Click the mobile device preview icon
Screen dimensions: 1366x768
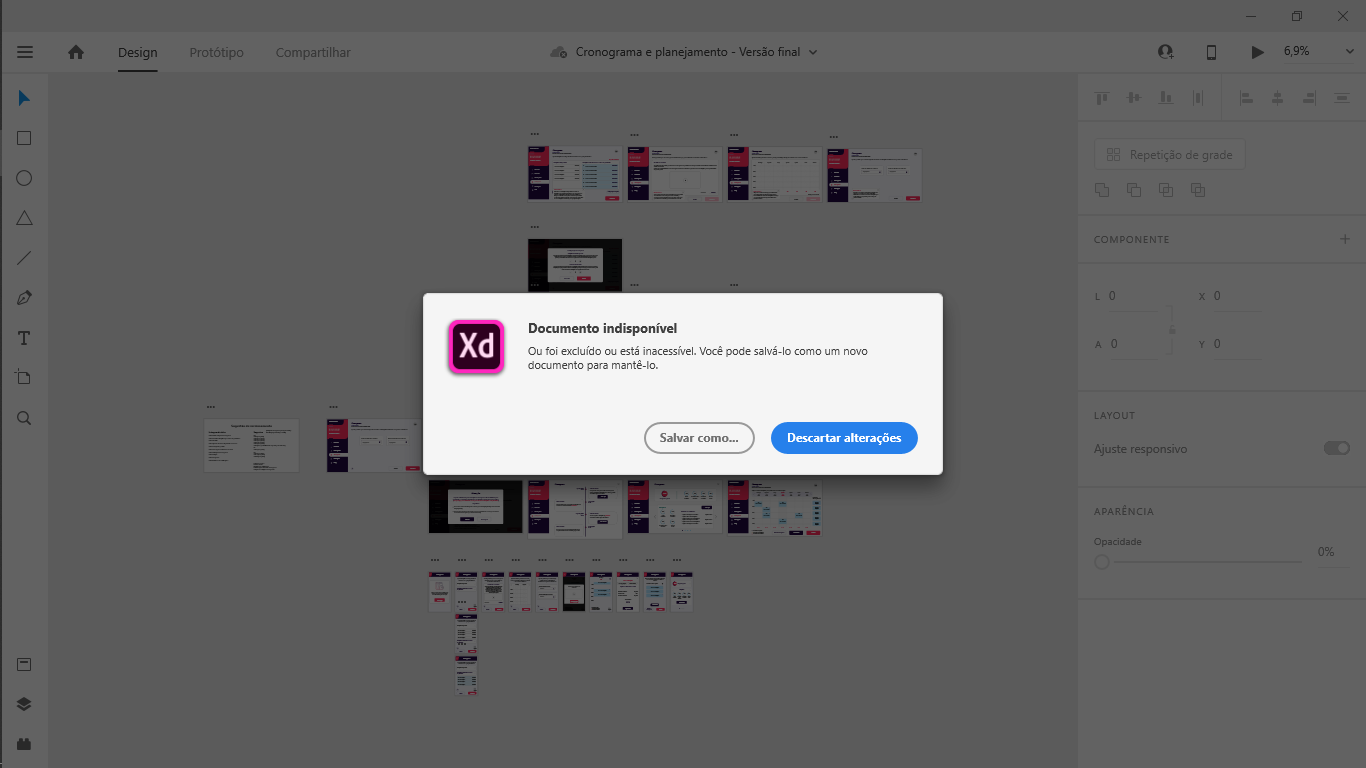[x=1210, y=51]
